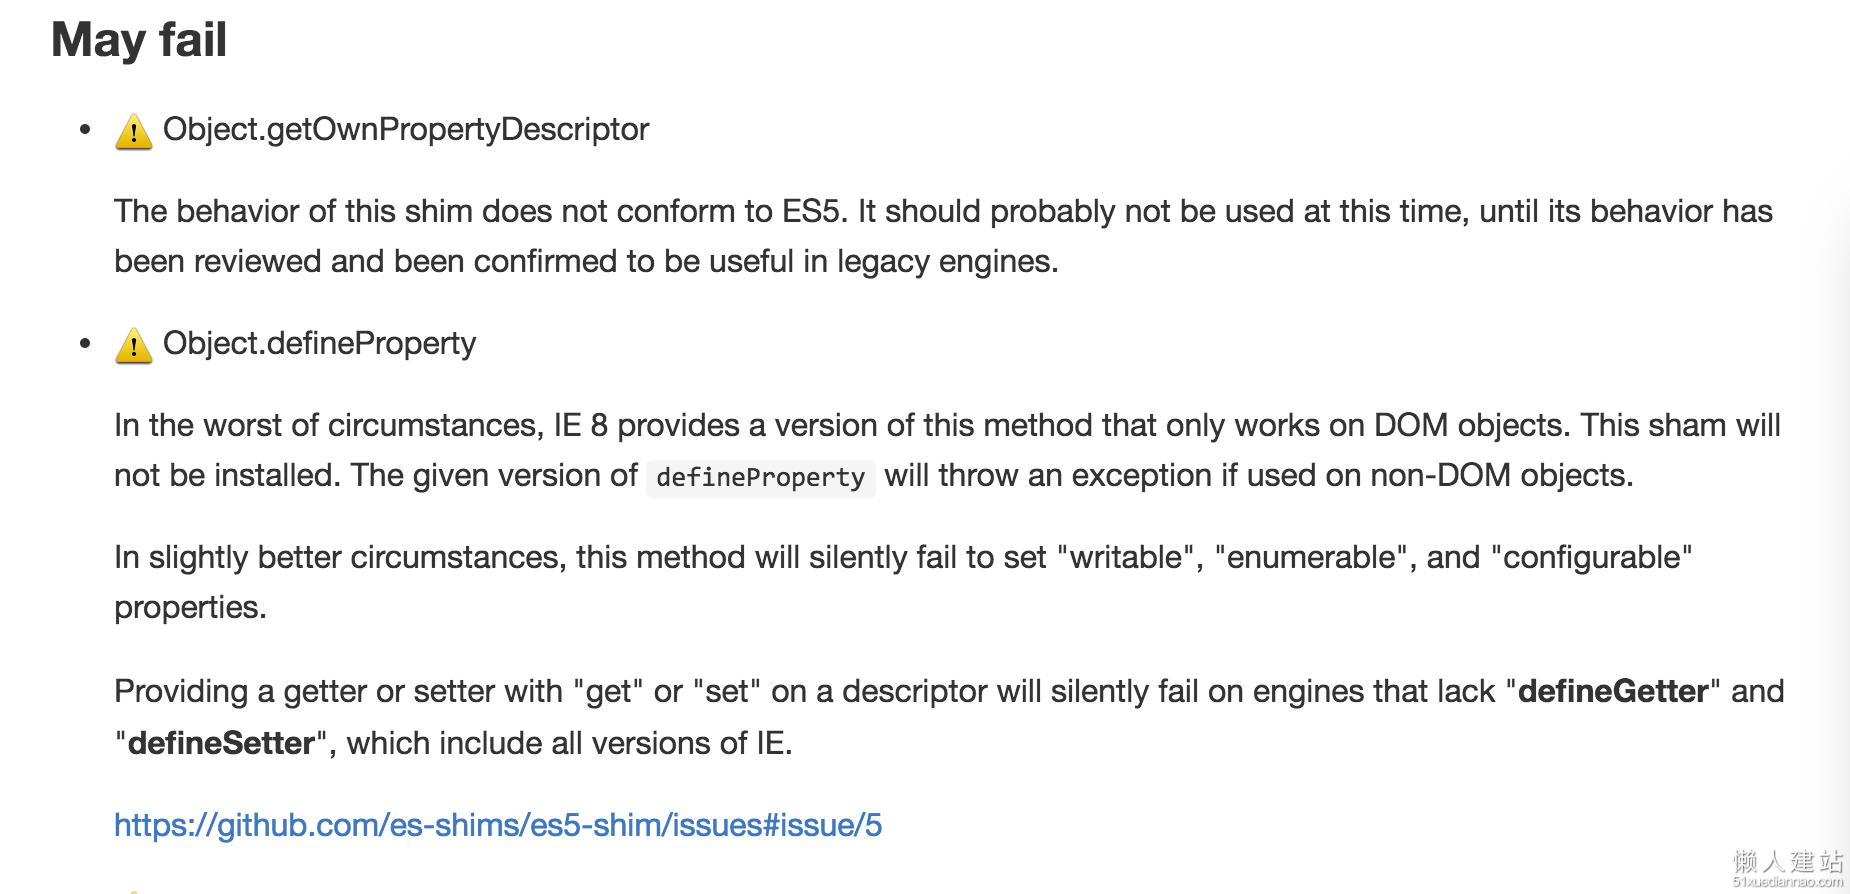Click the warning icon beside Object.getOwnPropertyDescriptor
The height and width of the screenshot is (894, 1850).
(x=133, y=131)
